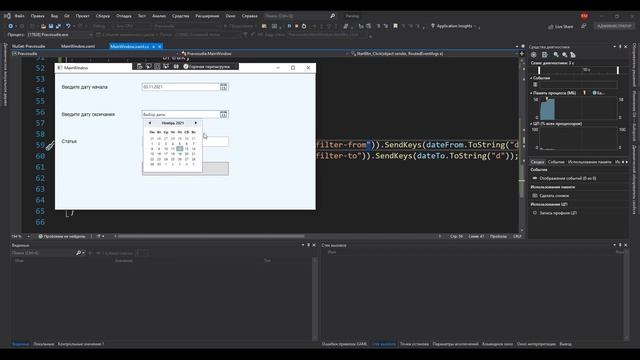Switch to События diagnostics tab
This screenshot has height=360, width=640.
pyautogui.click(x=556, y=162)
